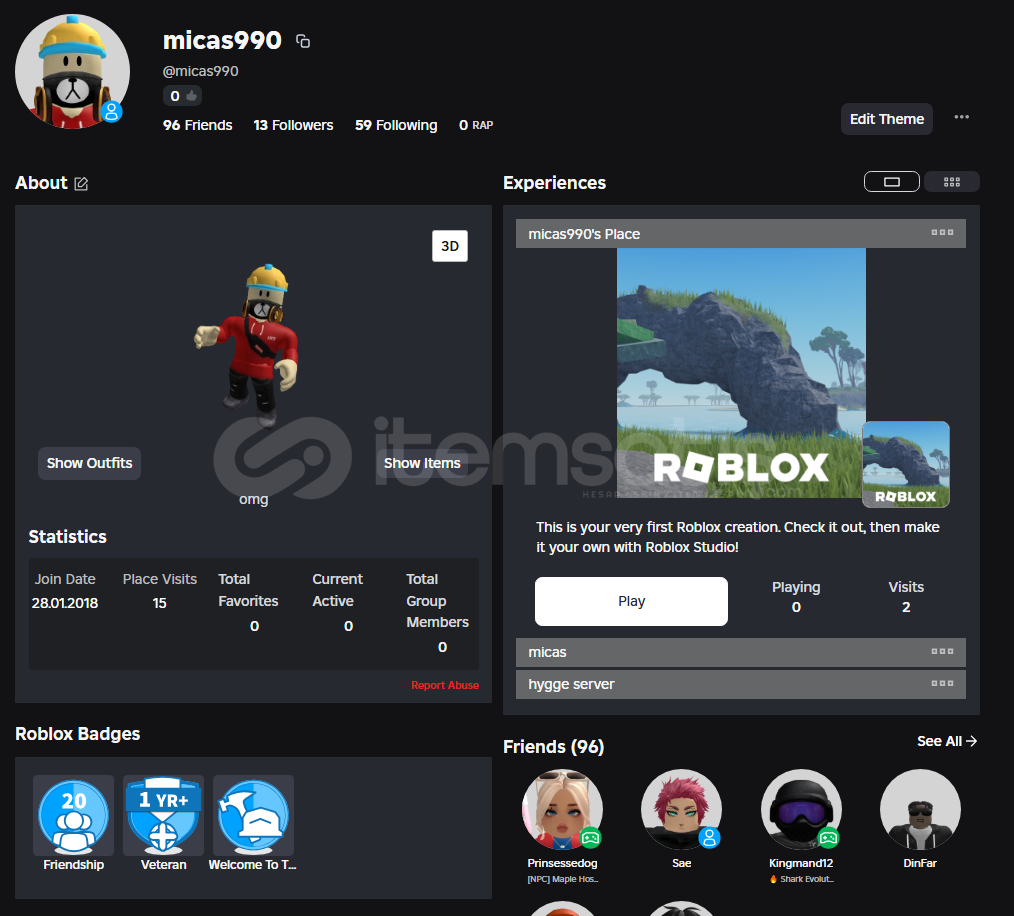Click the Join Date value 28.01.2018
The height and width of the screenshot is (916, 1014).
click(65, 603)
